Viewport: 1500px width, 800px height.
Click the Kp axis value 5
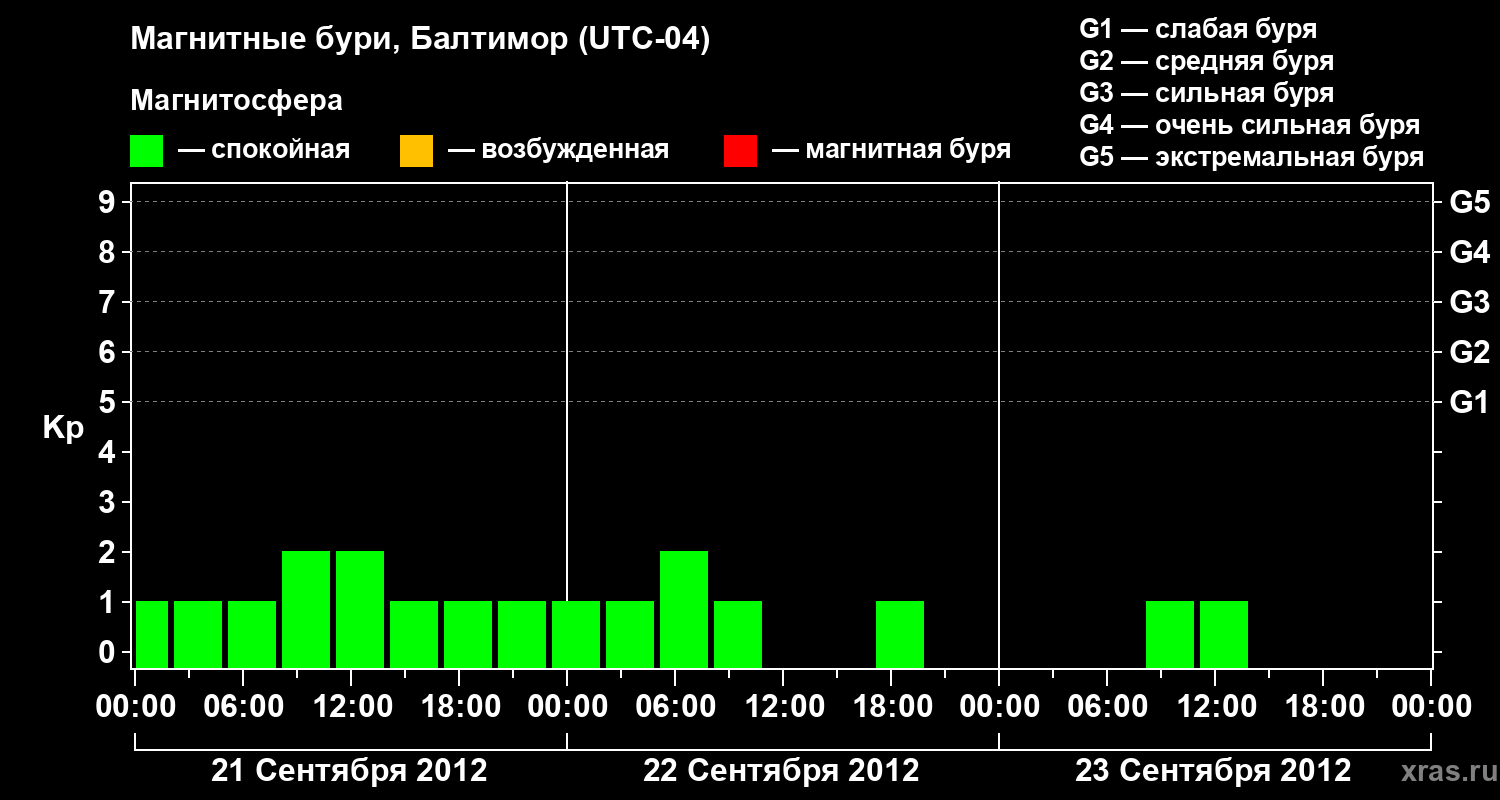(x=109, y=402)
